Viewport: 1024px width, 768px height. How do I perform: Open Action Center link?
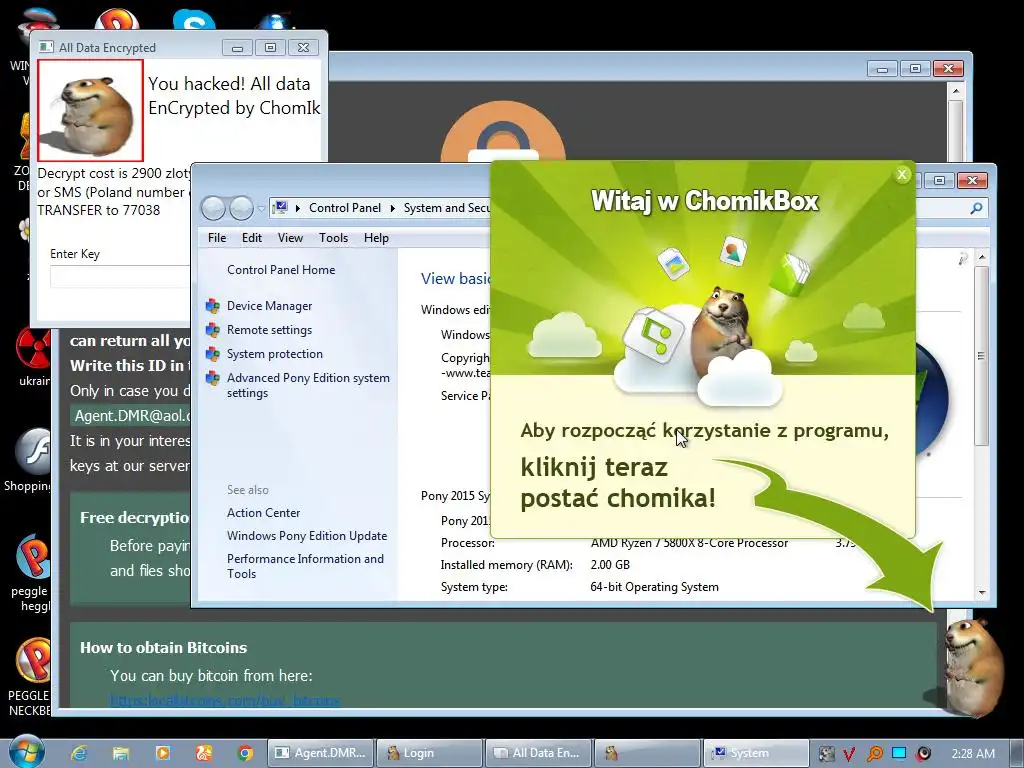click(x=263, y=513)
